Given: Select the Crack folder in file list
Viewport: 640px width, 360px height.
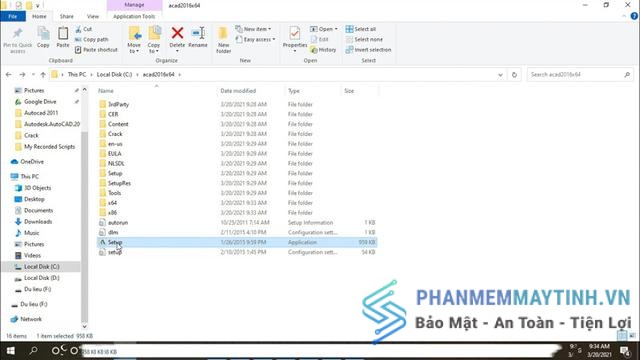Looking at the screenshot, I should click(x=115, y=134).
